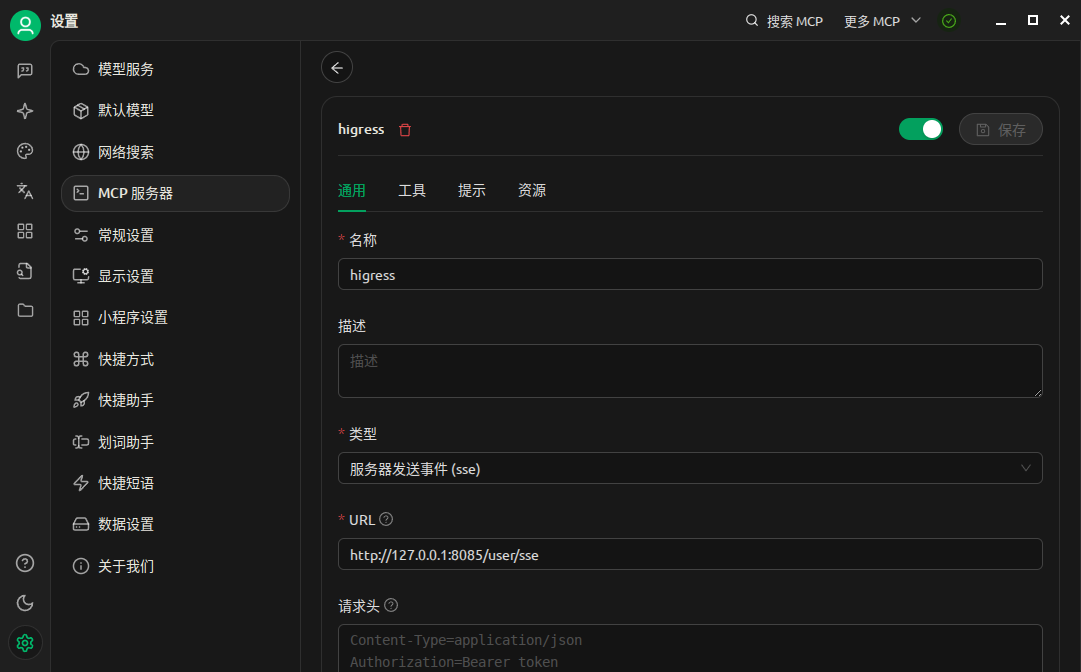Open the translation tool in the sidebar

point(25,191)
